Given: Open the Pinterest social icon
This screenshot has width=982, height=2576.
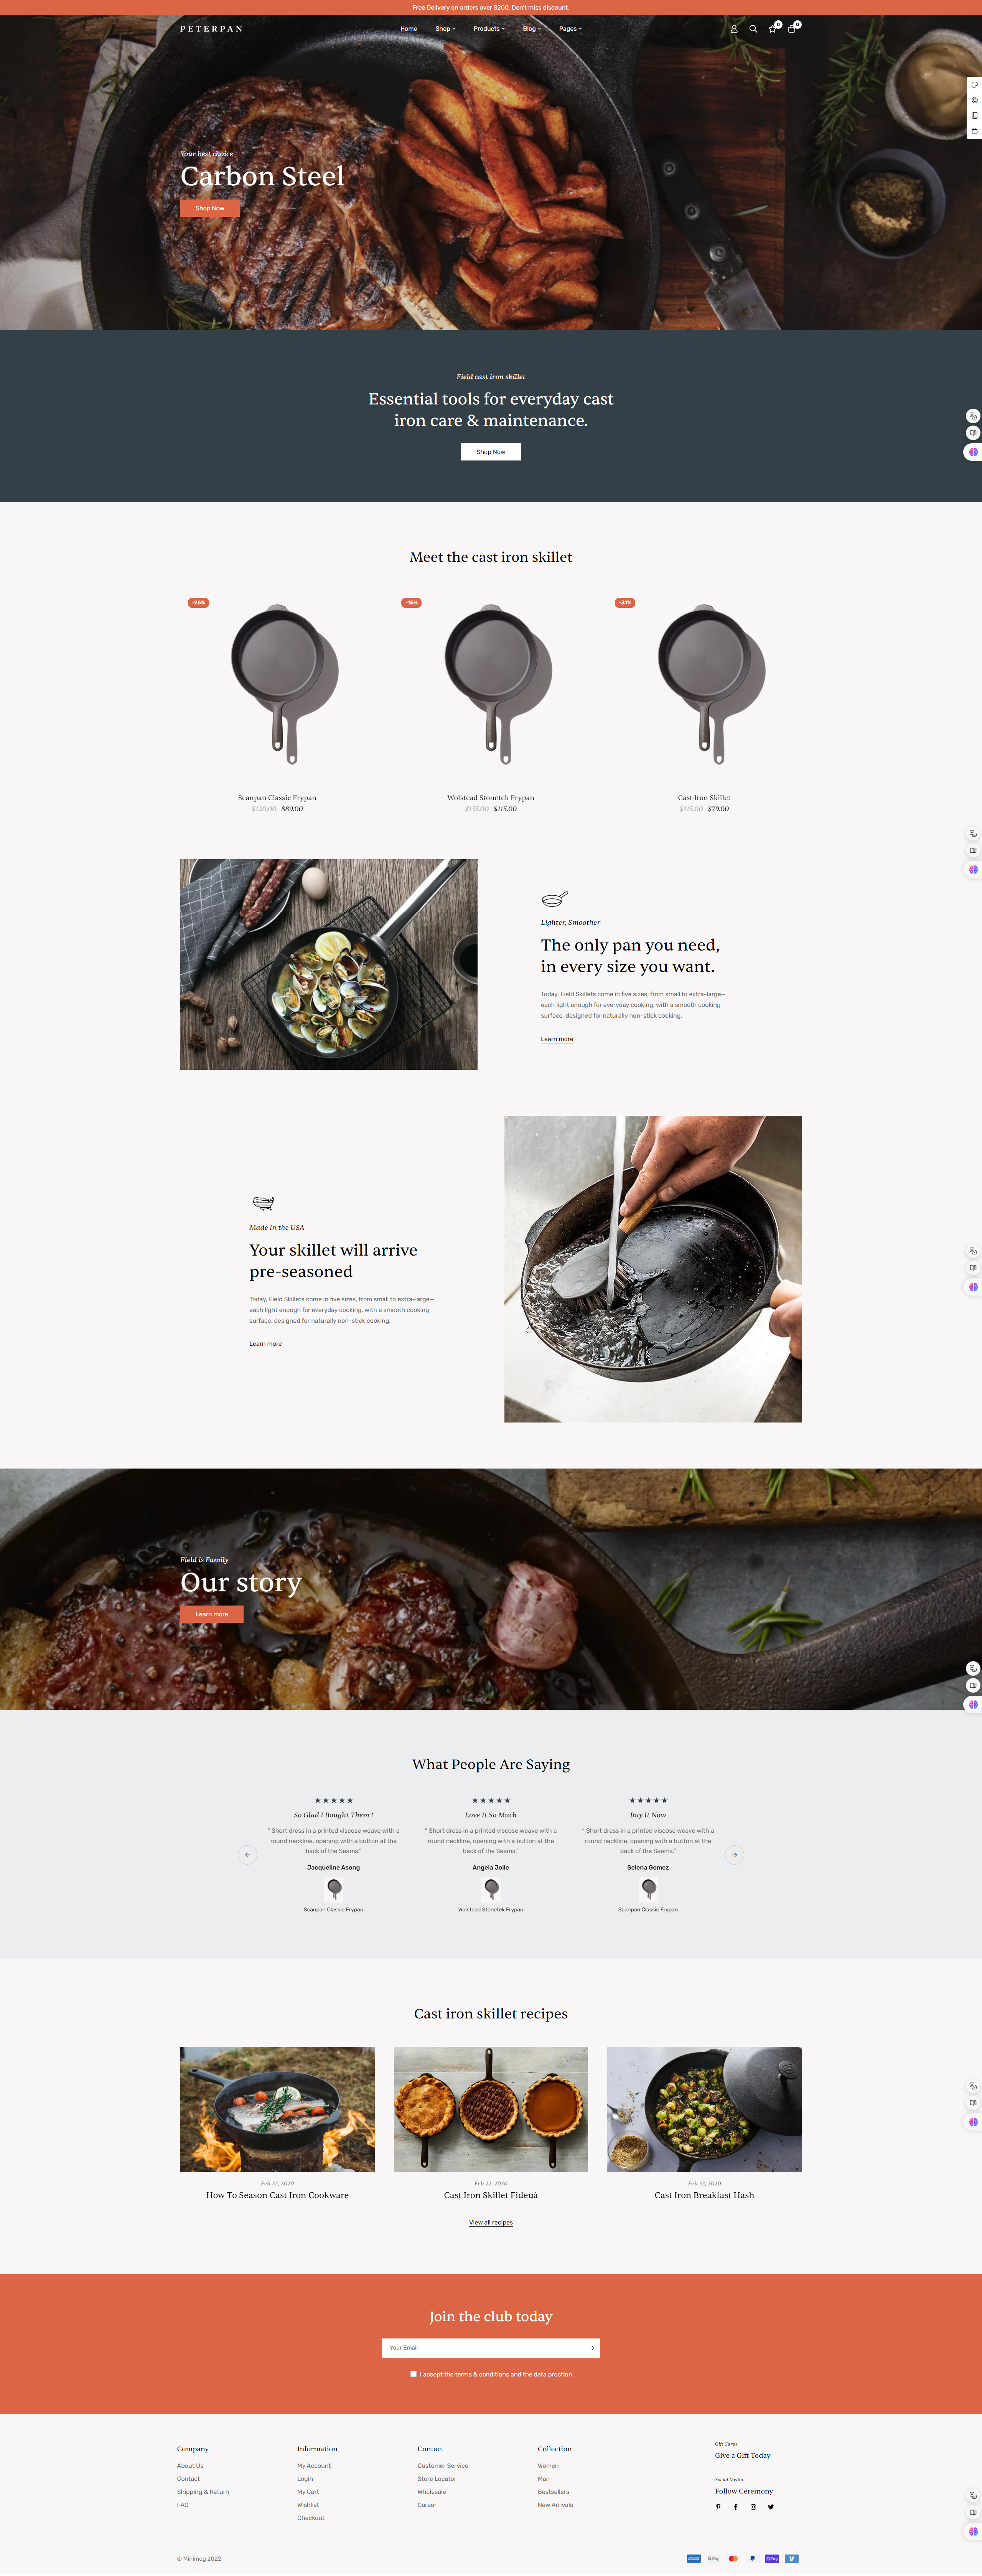Looking at the screenshot, I should pos(718,2507).
